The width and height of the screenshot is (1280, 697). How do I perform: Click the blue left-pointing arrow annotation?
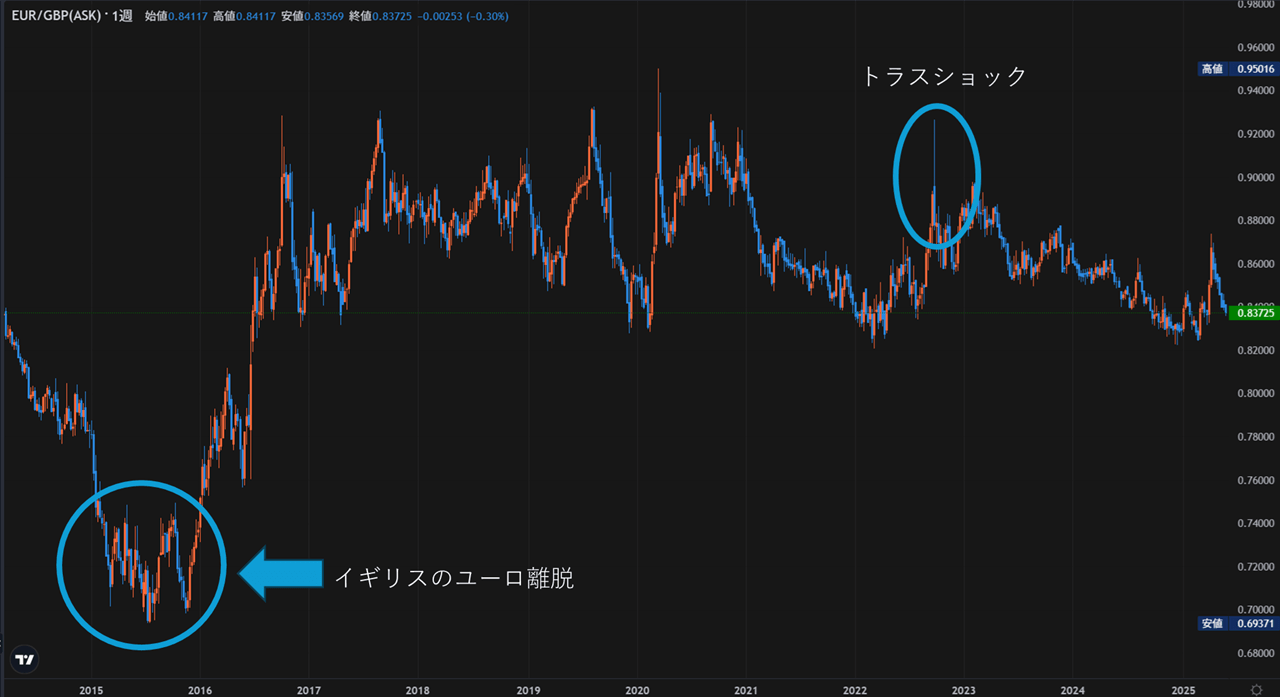pos(279,573)
